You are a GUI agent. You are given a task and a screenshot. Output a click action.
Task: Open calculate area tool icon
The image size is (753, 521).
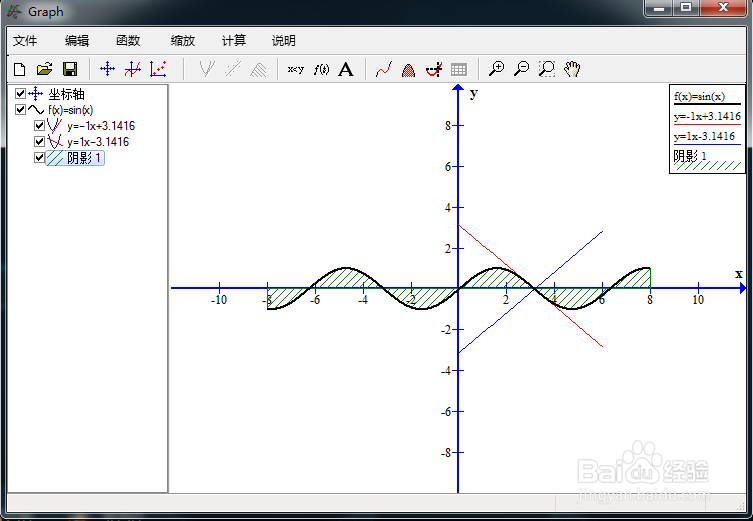408,70
